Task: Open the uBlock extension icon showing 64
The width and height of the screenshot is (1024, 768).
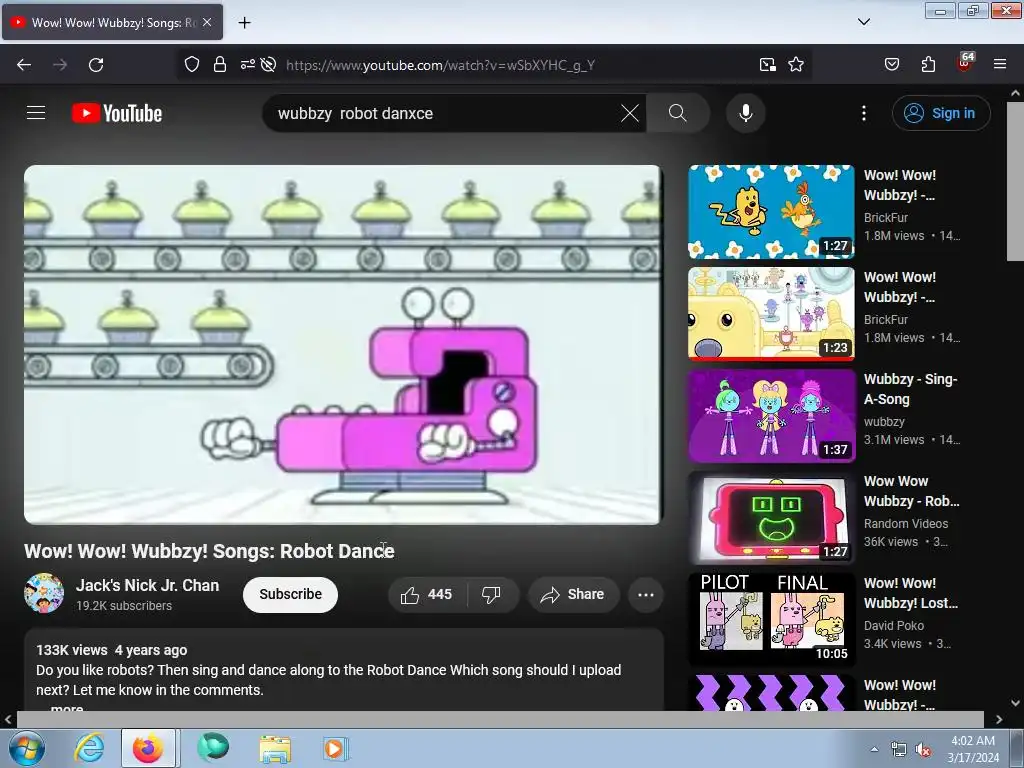Action: coord(965,63)
